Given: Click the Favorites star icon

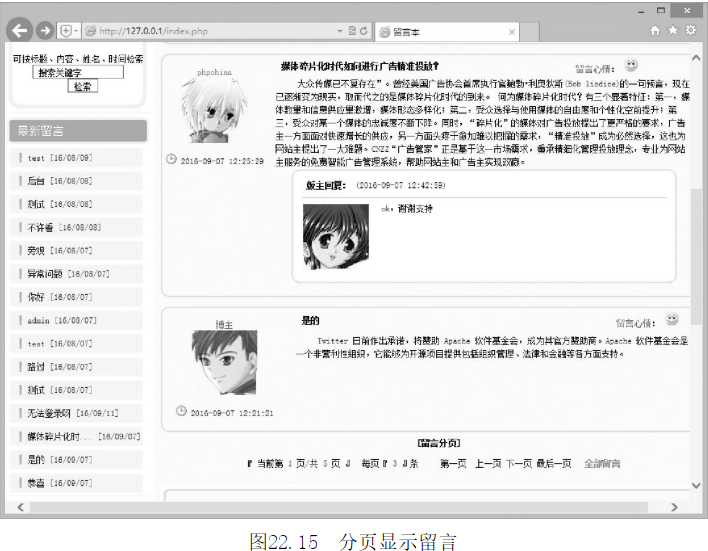Looking at the screenshot, I should (673, 31).
